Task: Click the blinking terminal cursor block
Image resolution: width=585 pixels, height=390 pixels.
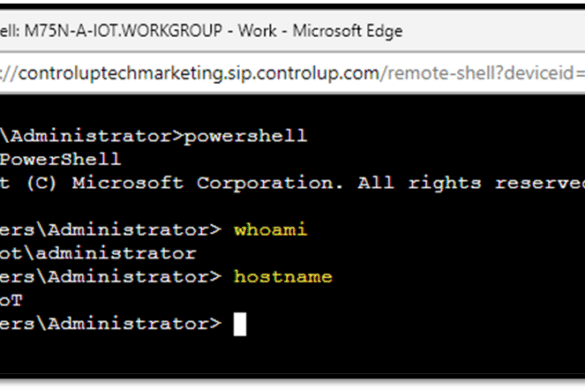Action: 240,324
